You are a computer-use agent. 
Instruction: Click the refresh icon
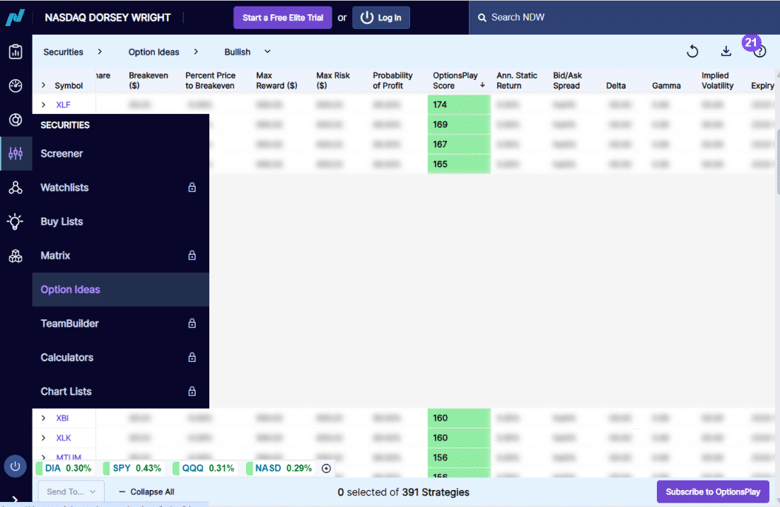(x=692, y=51)
